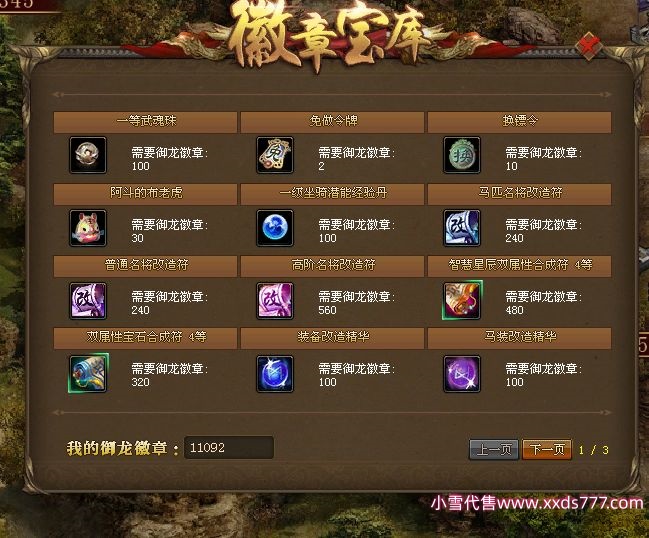This screenshot has width=649, height=538.
Task: Close the 徽章宝库 window with red X
Action: pyautogui.click(x=589, y=45)
